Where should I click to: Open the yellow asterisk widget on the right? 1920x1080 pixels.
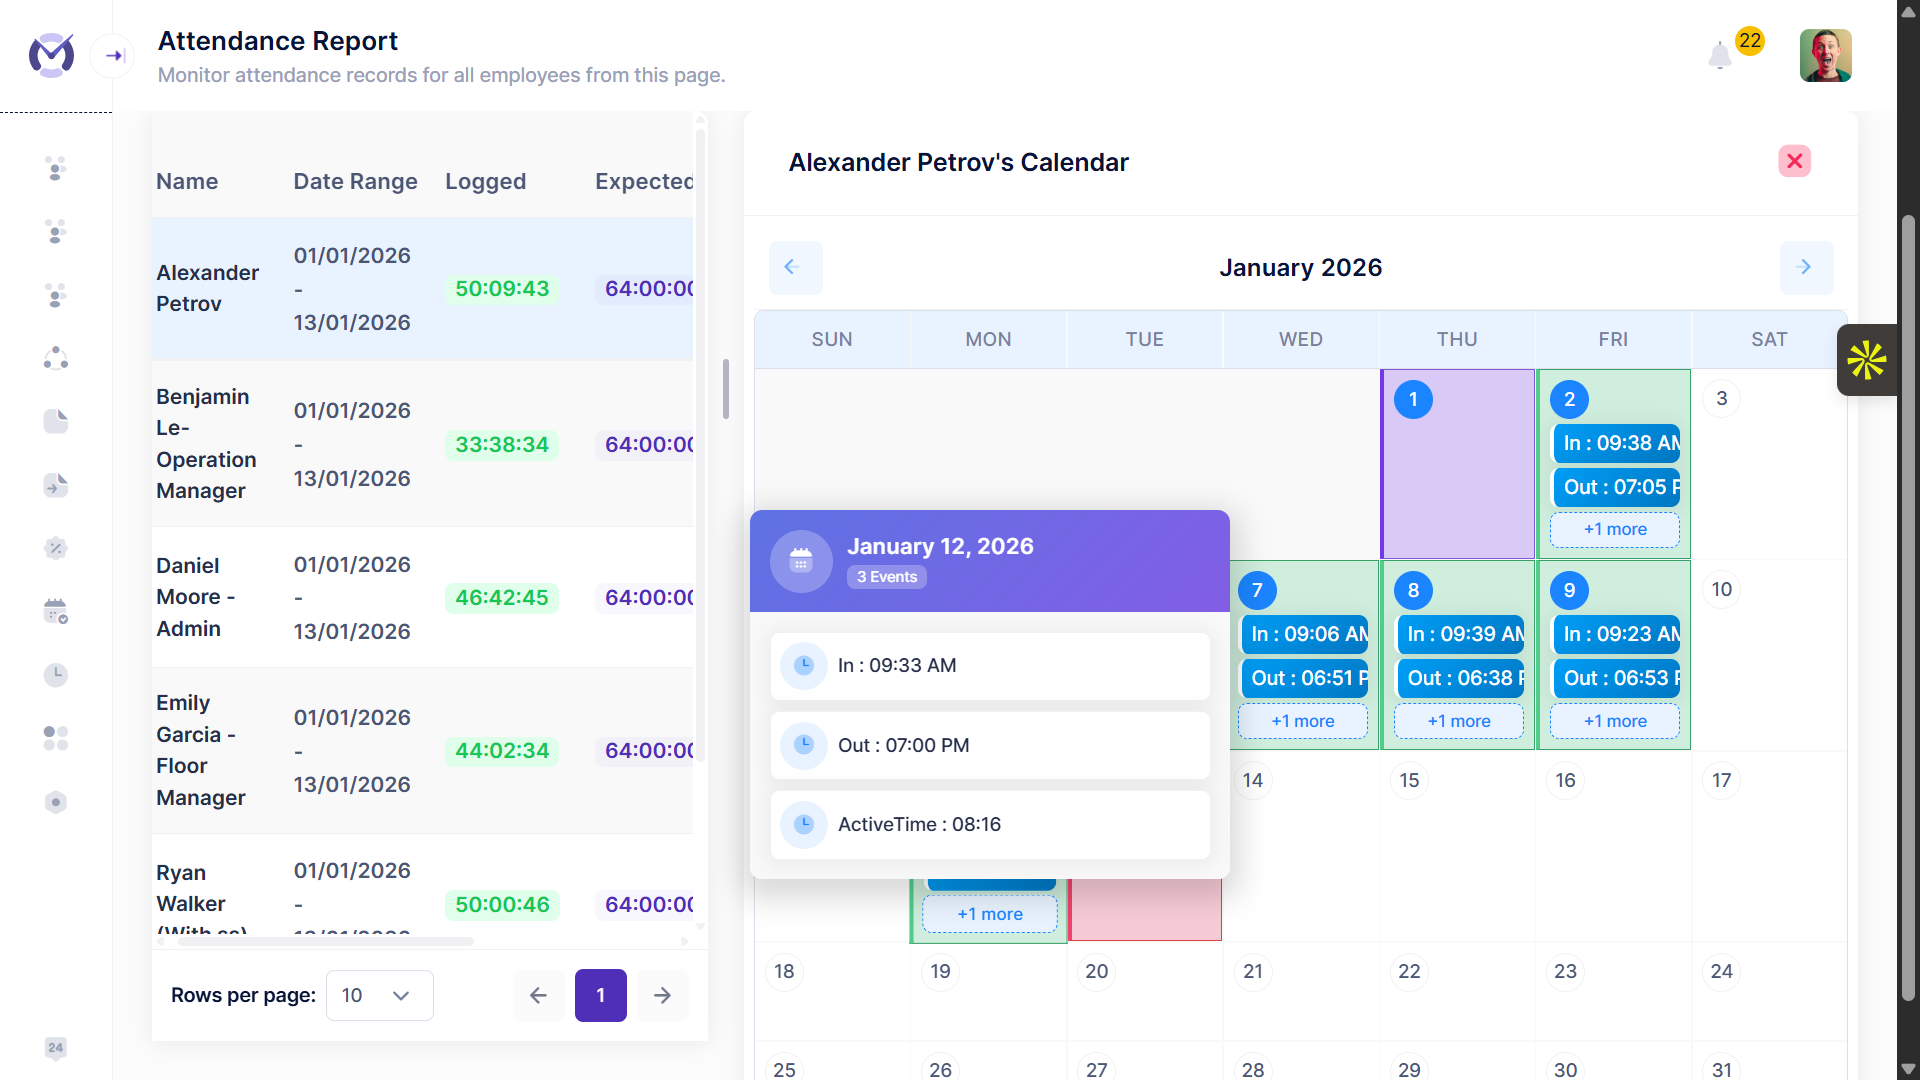pos(1867,360)
